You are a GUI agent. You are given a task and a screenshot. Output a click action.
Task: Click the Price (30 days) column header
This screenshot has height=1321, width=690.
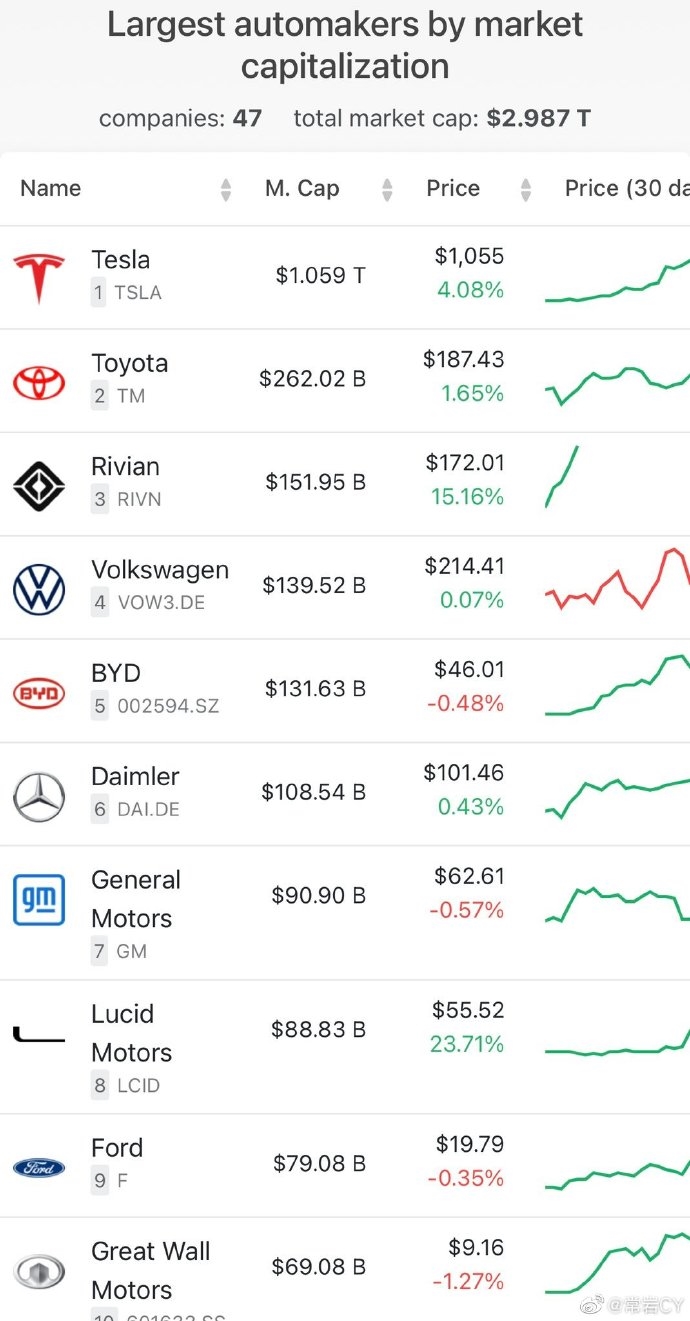[x=626, y=189]
